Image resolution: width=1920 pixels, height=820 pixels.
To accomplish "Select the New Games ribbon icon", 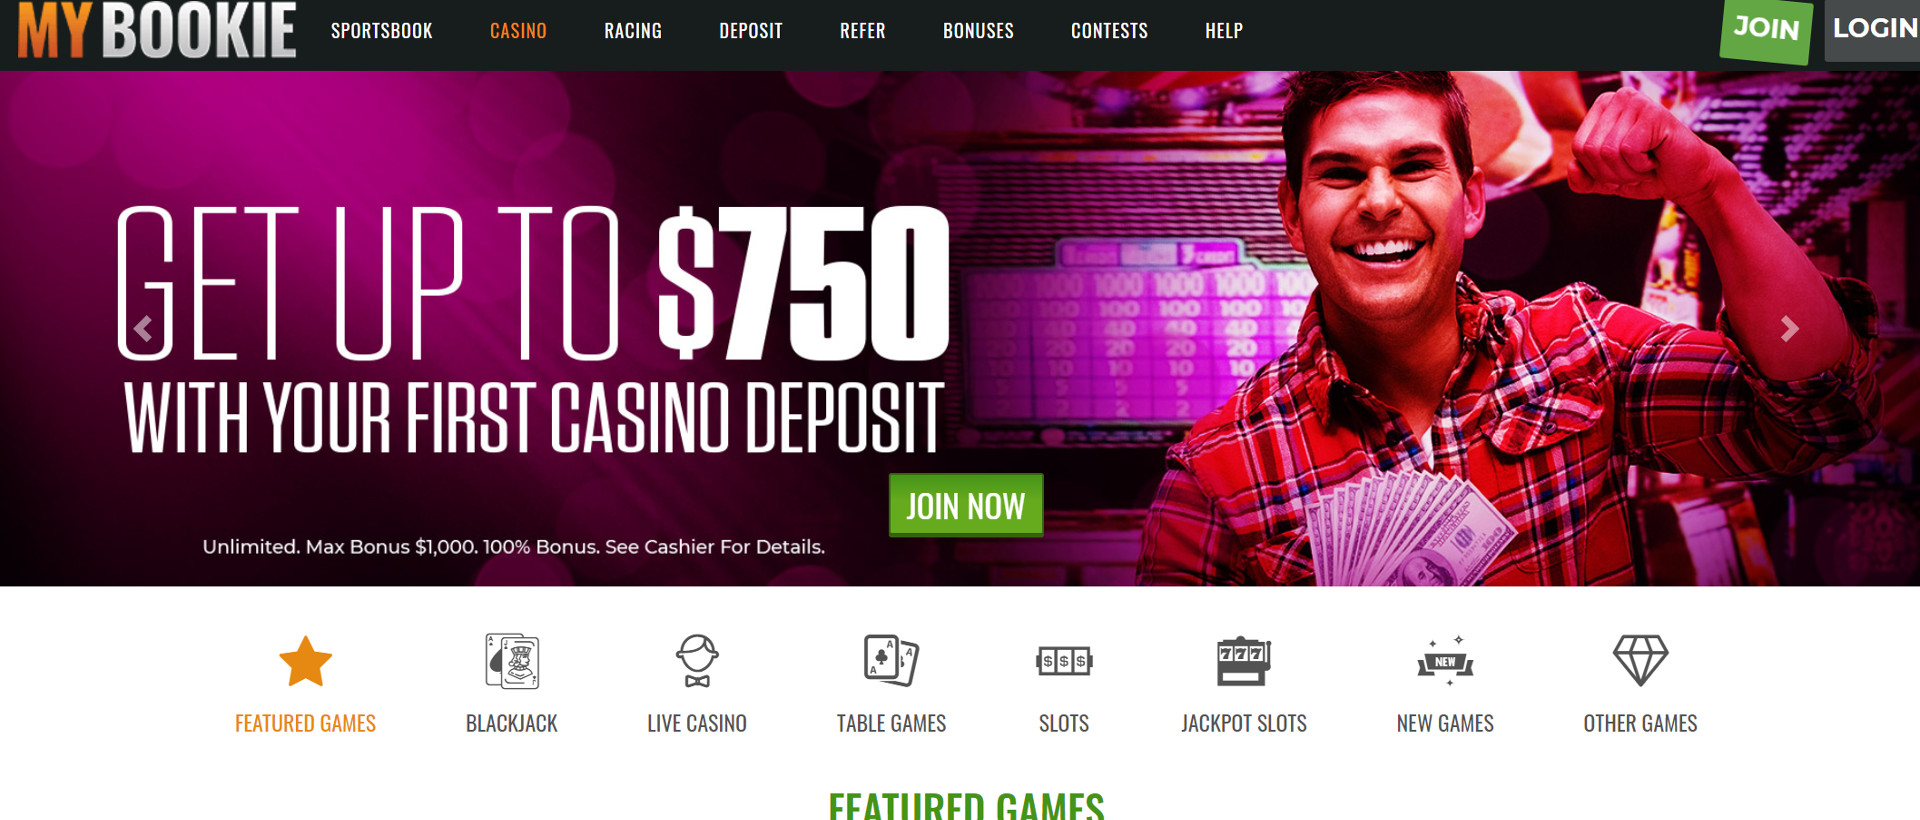I will [1445, 661].
